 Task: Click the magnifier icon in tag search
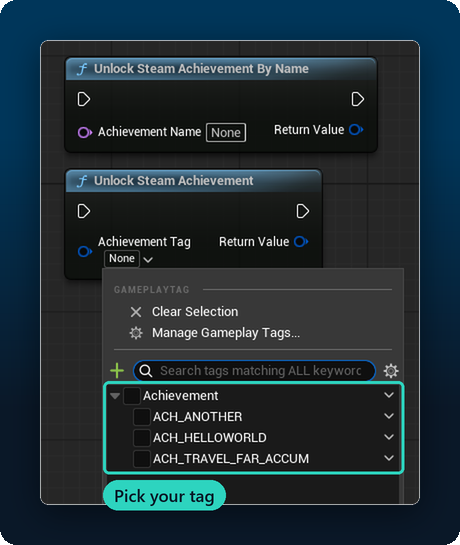click(x=146, y=371)
